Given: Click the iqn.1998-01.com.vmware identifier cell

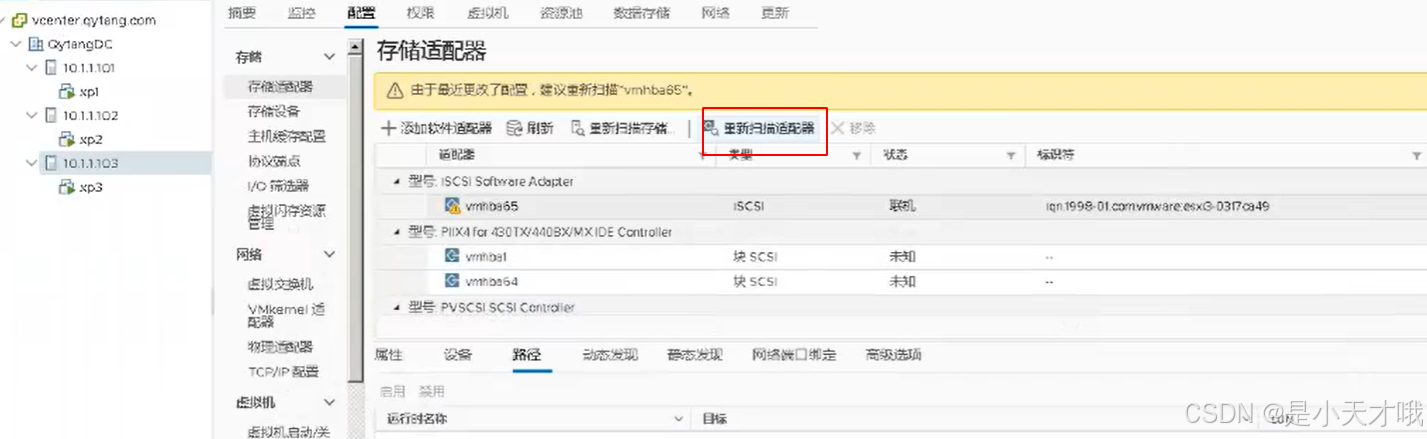Looking at the screenshot, I should (1157, 206).
